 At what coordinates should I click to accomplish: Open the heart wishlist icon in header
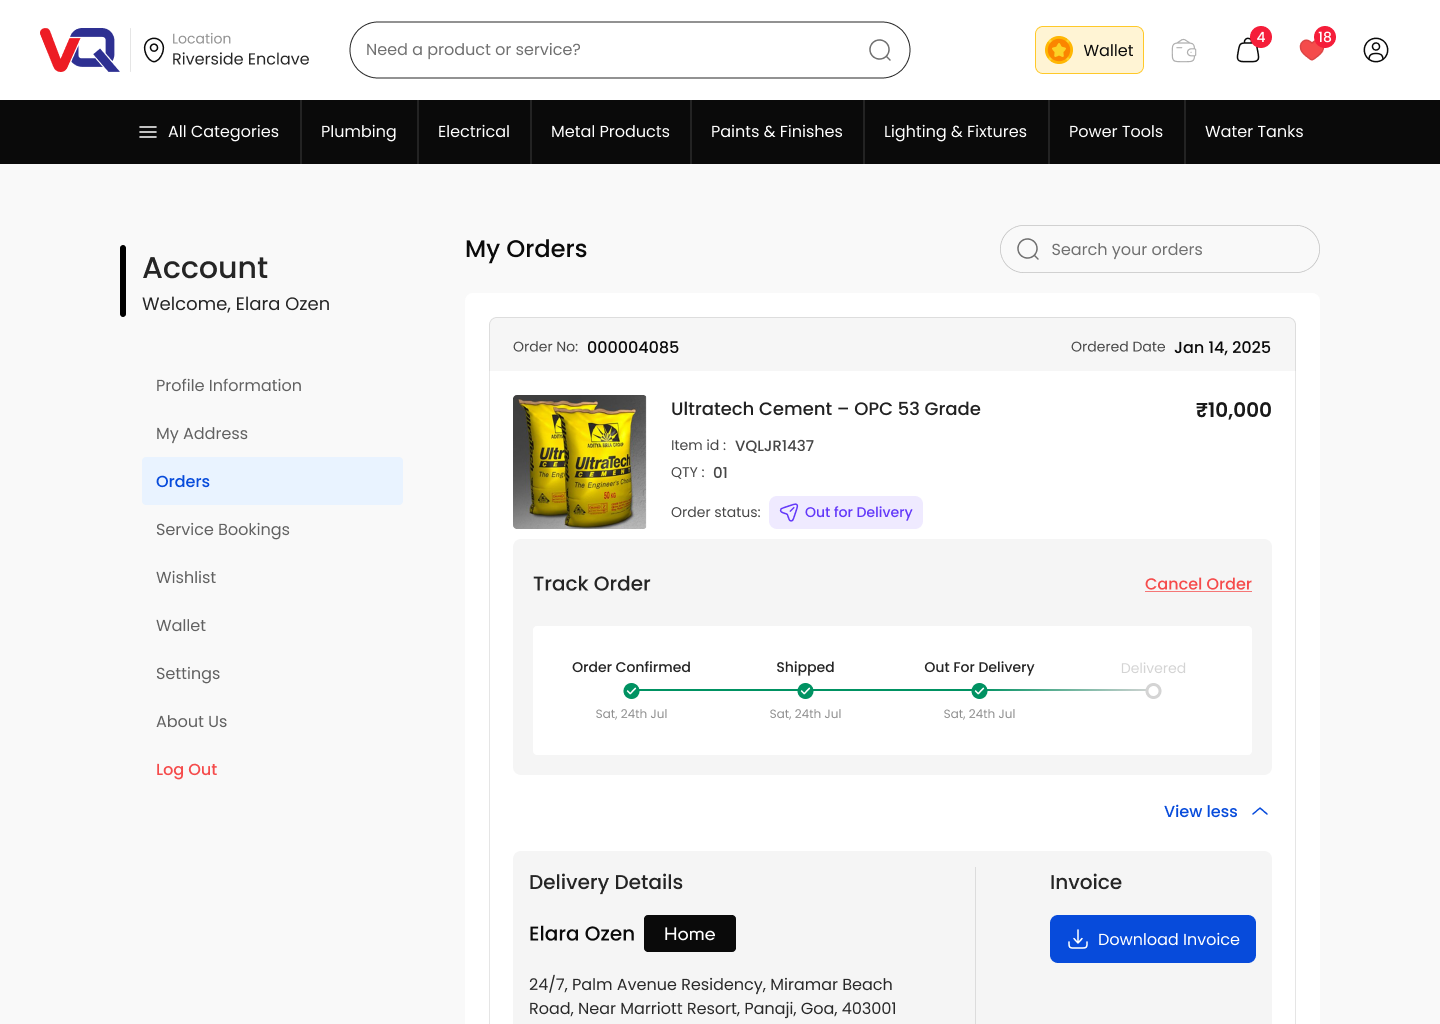[x=1312, y=50]
